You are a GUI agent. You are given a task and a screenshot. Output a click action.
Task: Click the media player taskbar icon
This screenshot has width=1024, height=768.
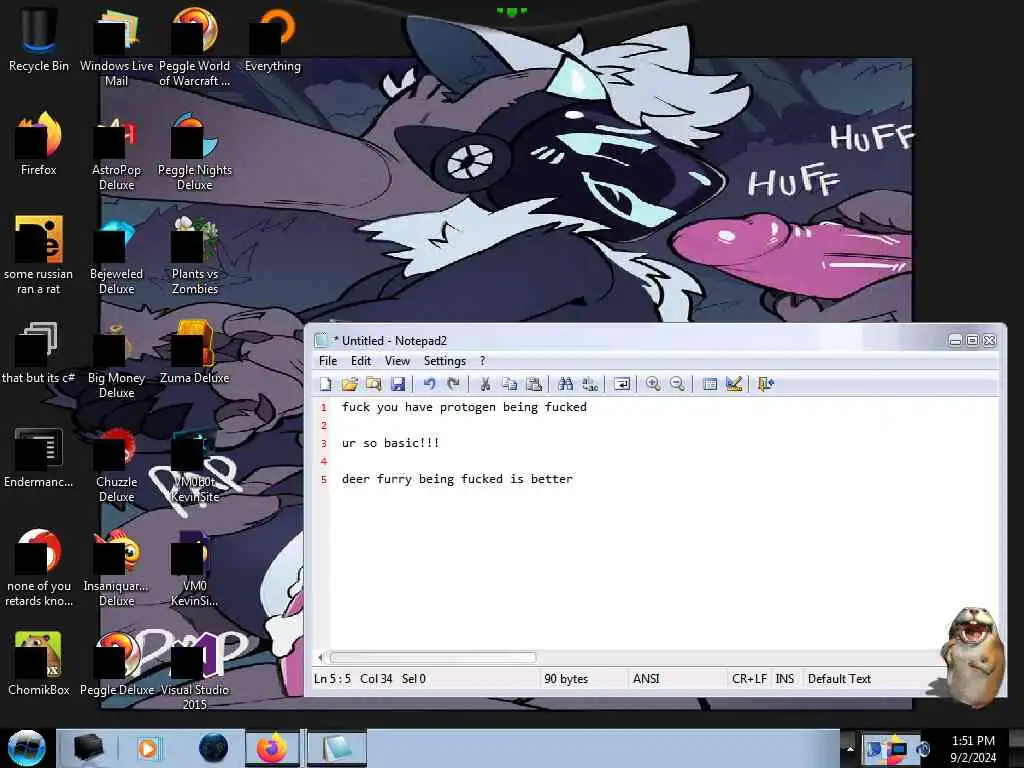coord(148,748)
